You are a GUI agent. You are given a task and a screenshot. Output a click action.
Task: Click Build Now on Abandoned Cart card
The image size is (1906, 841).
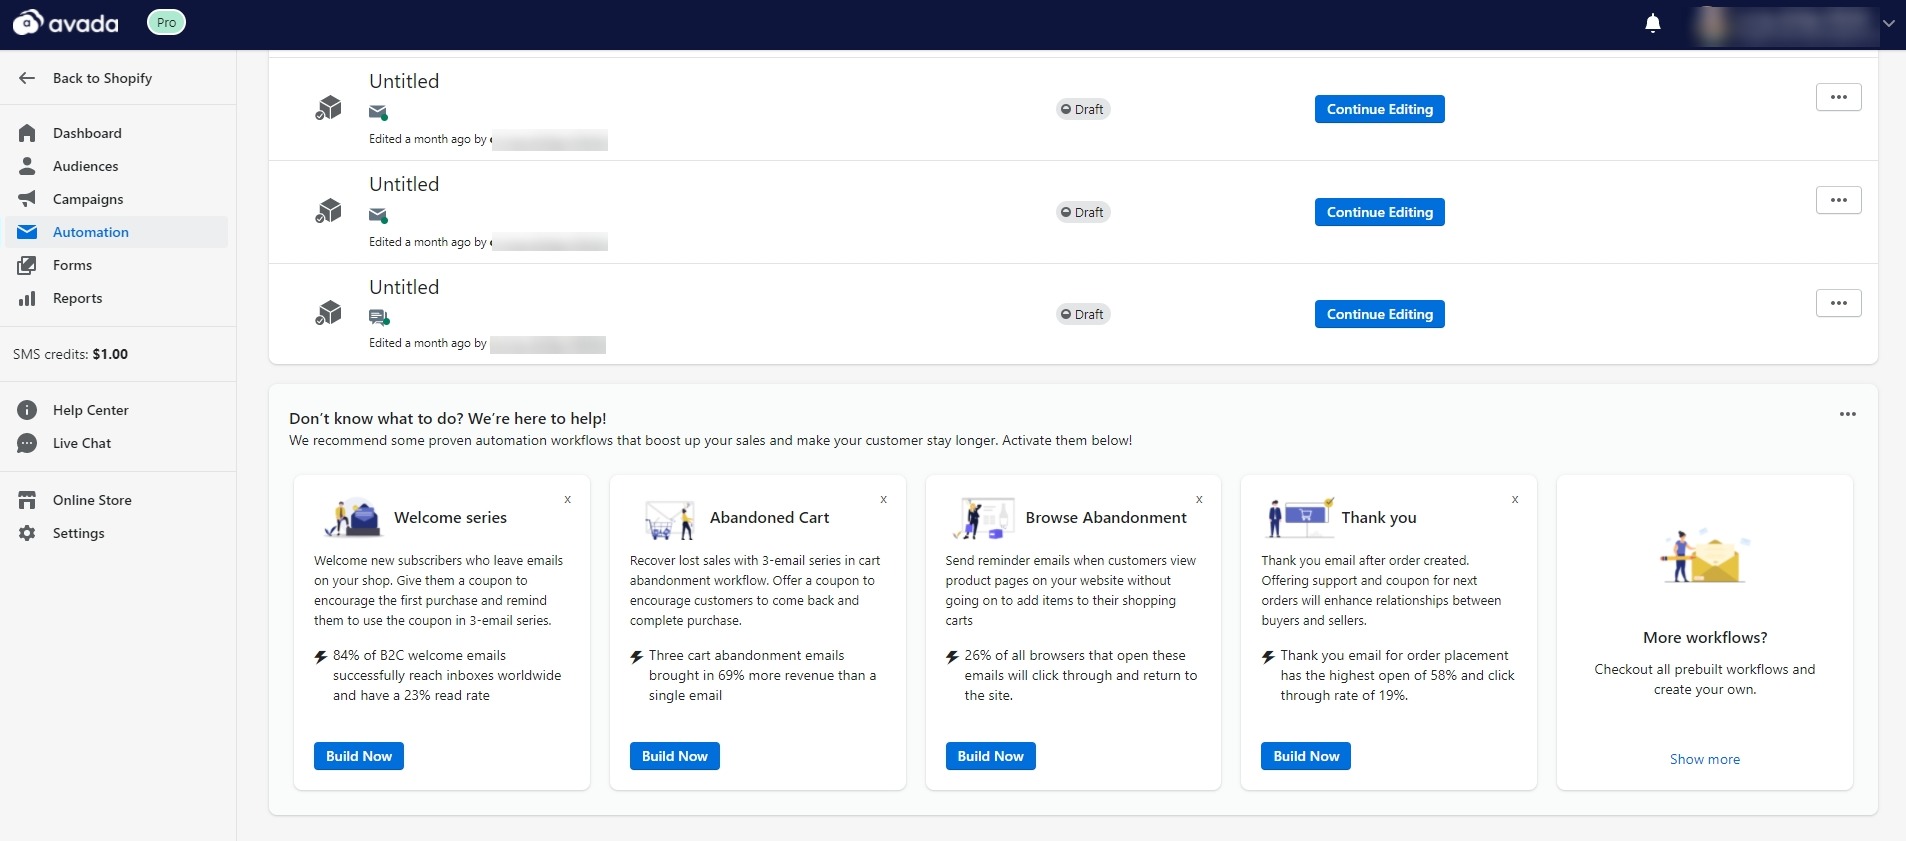(x=674, y=756)
